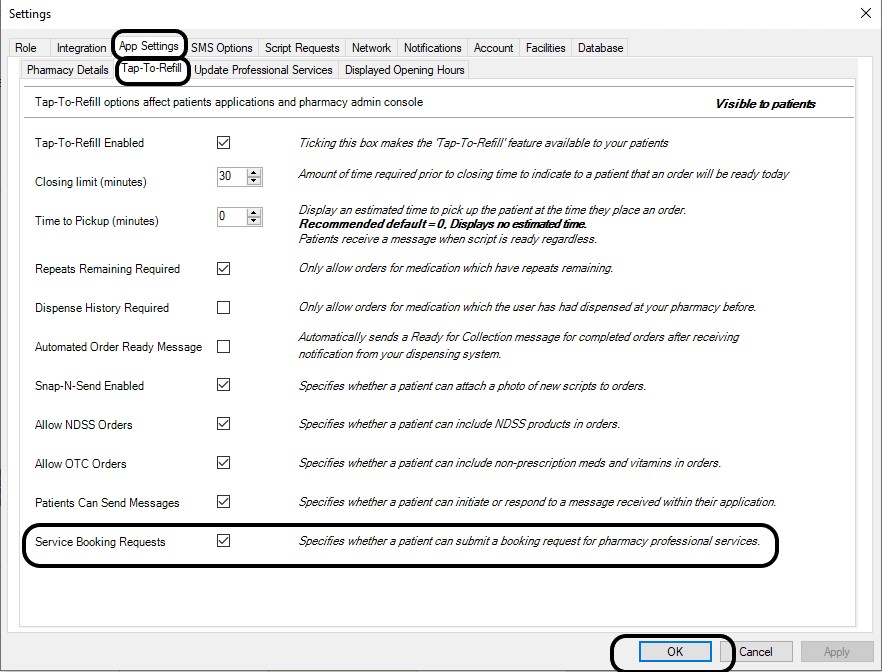The height and width of the screenshot is (672, 882).
Task: Switch to the Network tab
Action: 371,48
